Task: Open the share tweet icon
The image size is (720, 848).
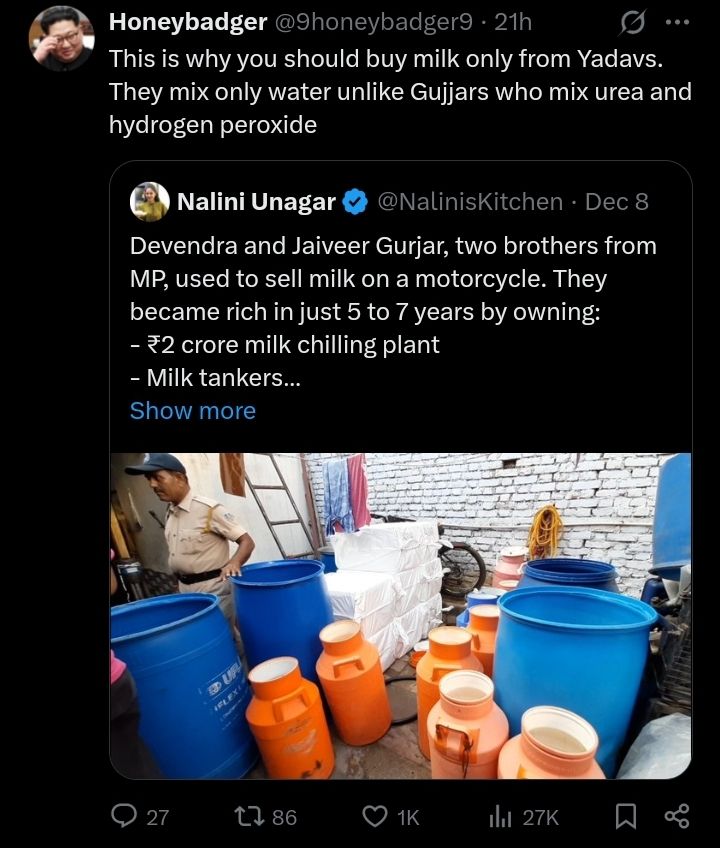Action: click(677, 816)
